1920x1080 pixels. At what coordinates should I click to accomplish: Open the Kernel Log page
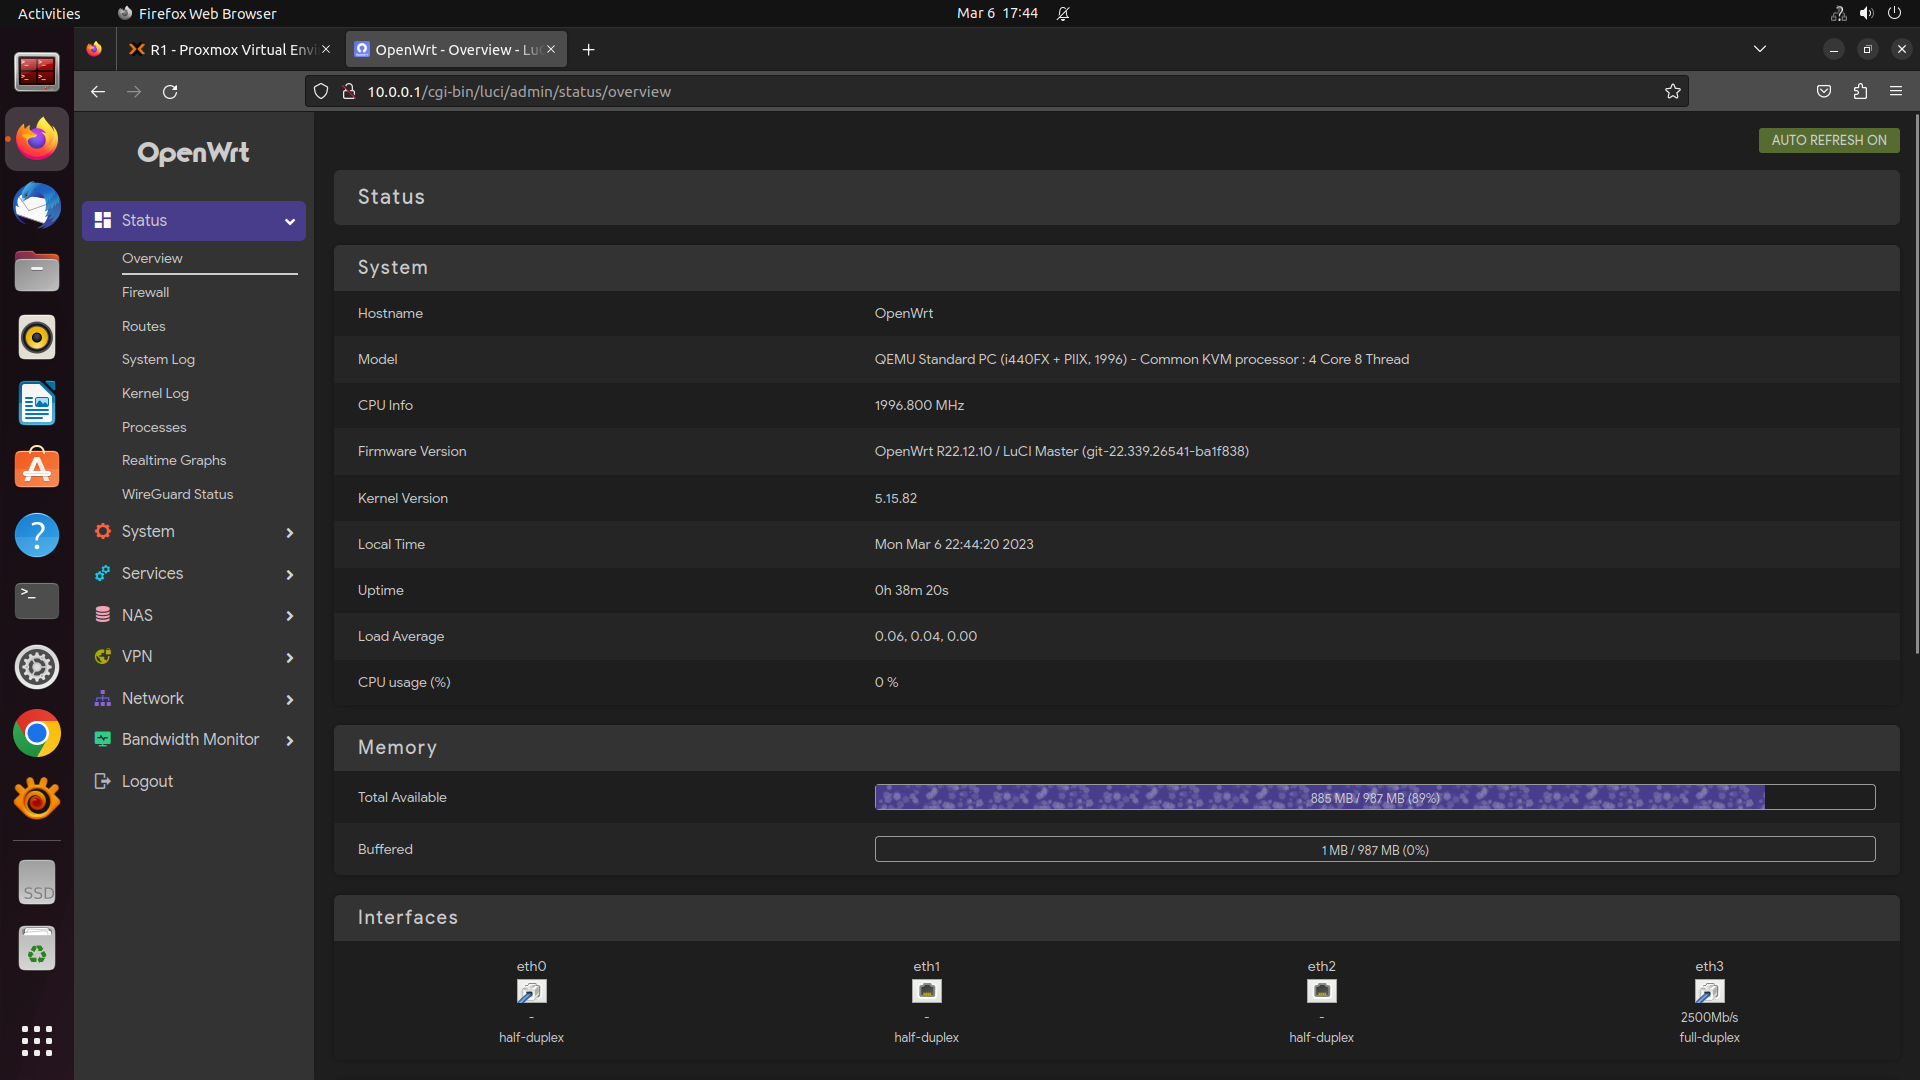pos(155,393)
